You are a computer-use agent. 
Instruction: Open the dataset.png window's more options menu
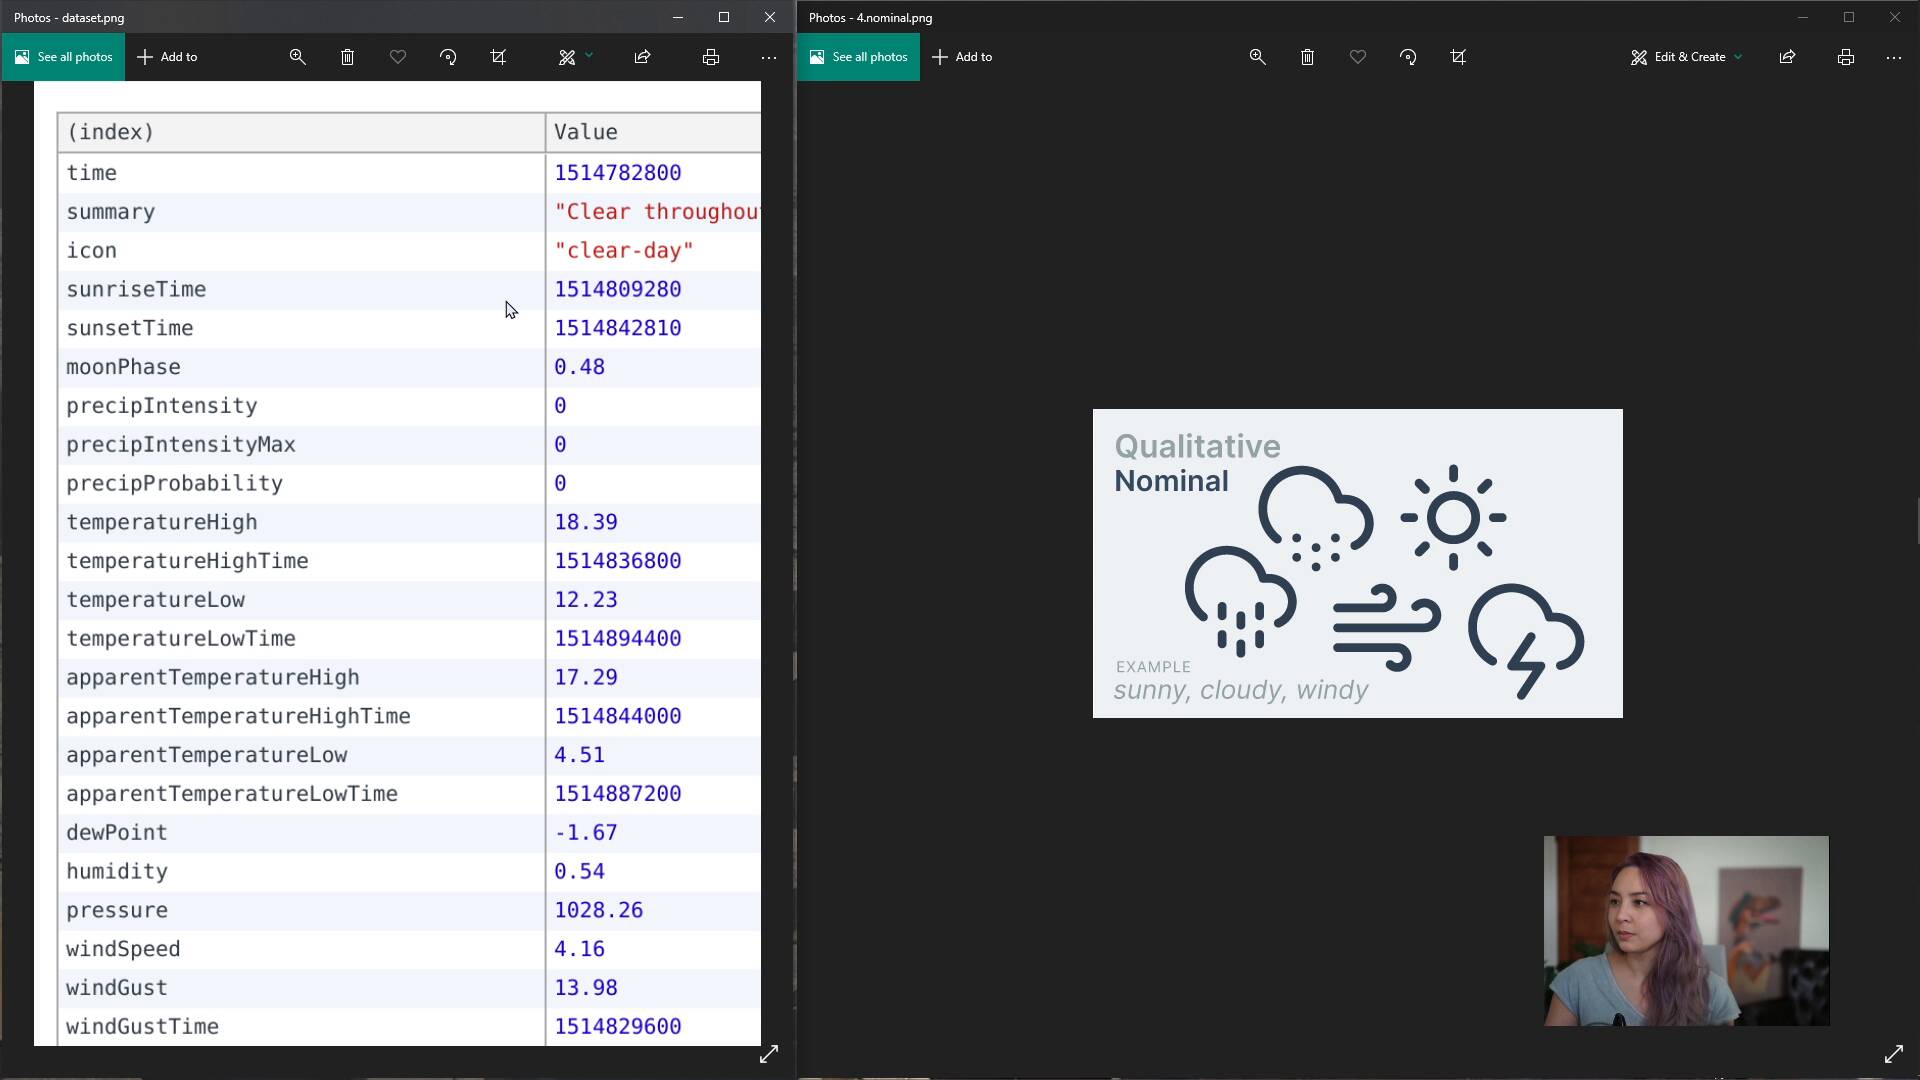[x=768, y=57]
